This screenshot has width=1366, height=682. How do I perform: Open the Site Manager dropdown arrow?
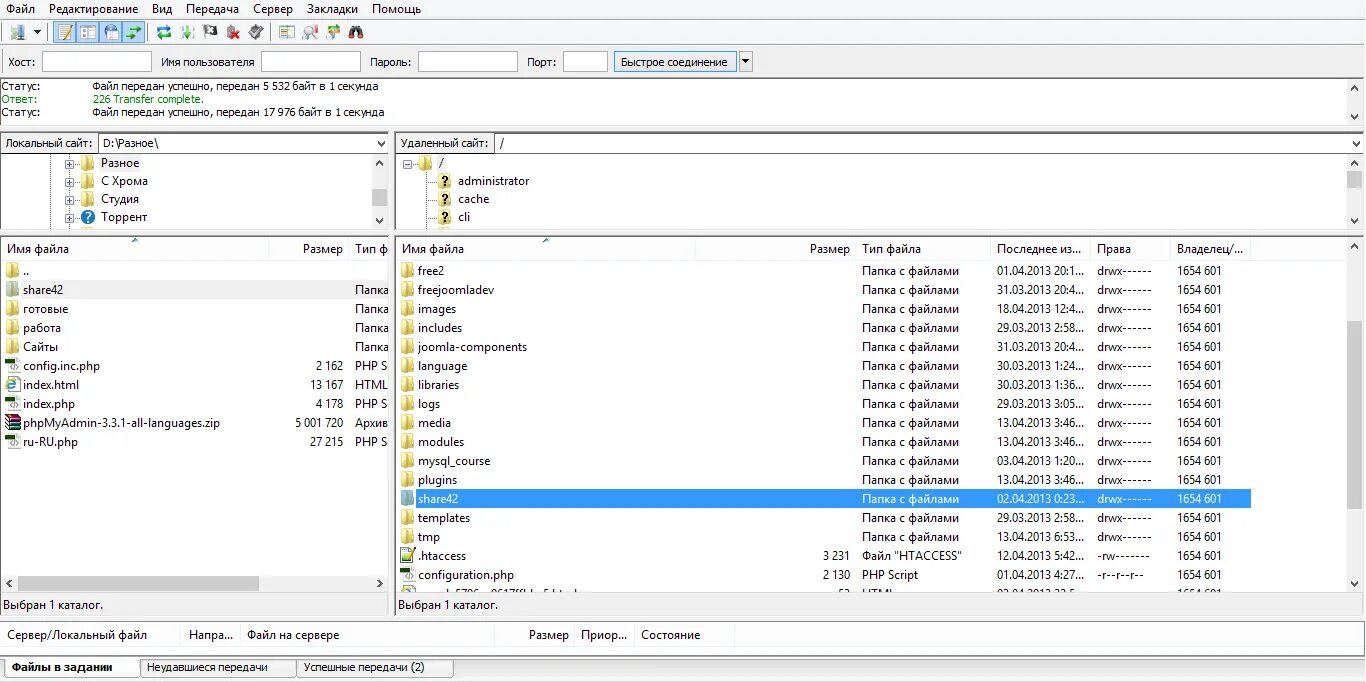click(x=37, y=31)
